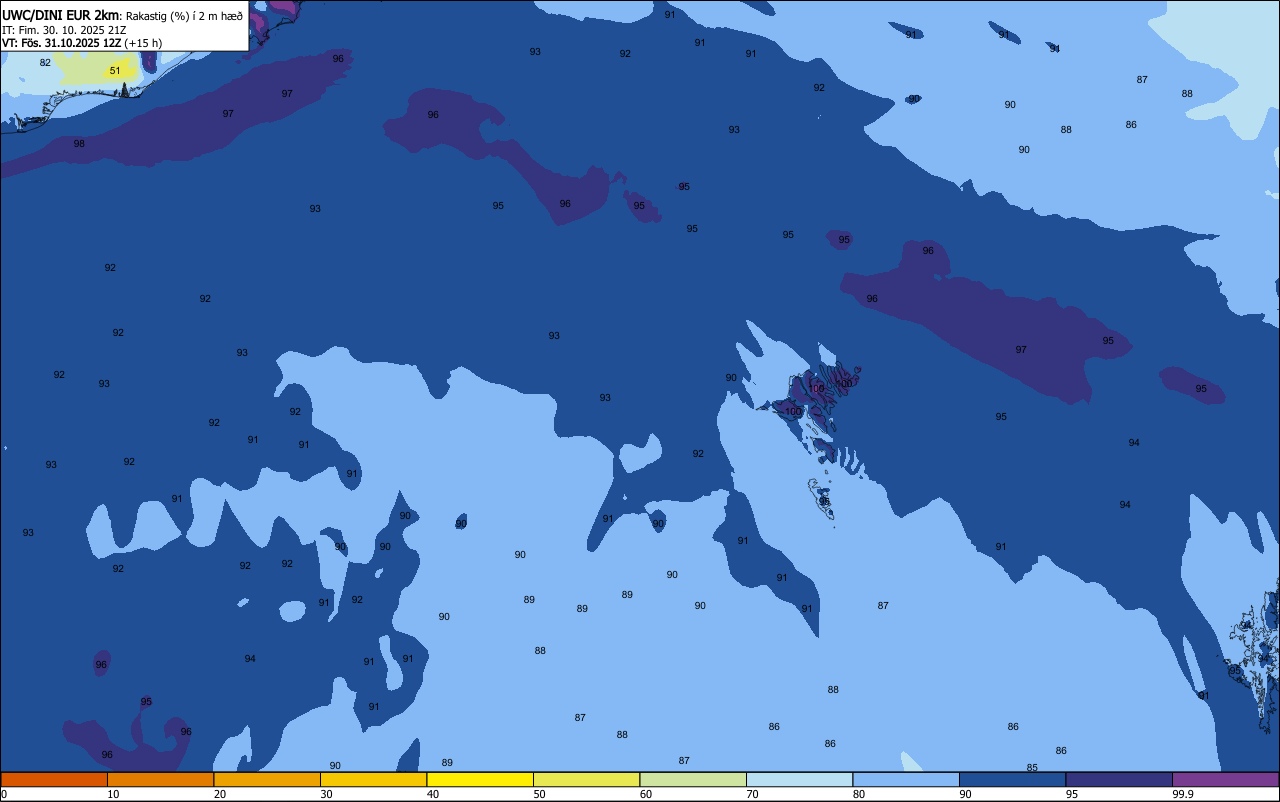The image size is (1280, 802).
Task: Click the 90–95 medium blue legend swatch
Action: (1012, 779)
